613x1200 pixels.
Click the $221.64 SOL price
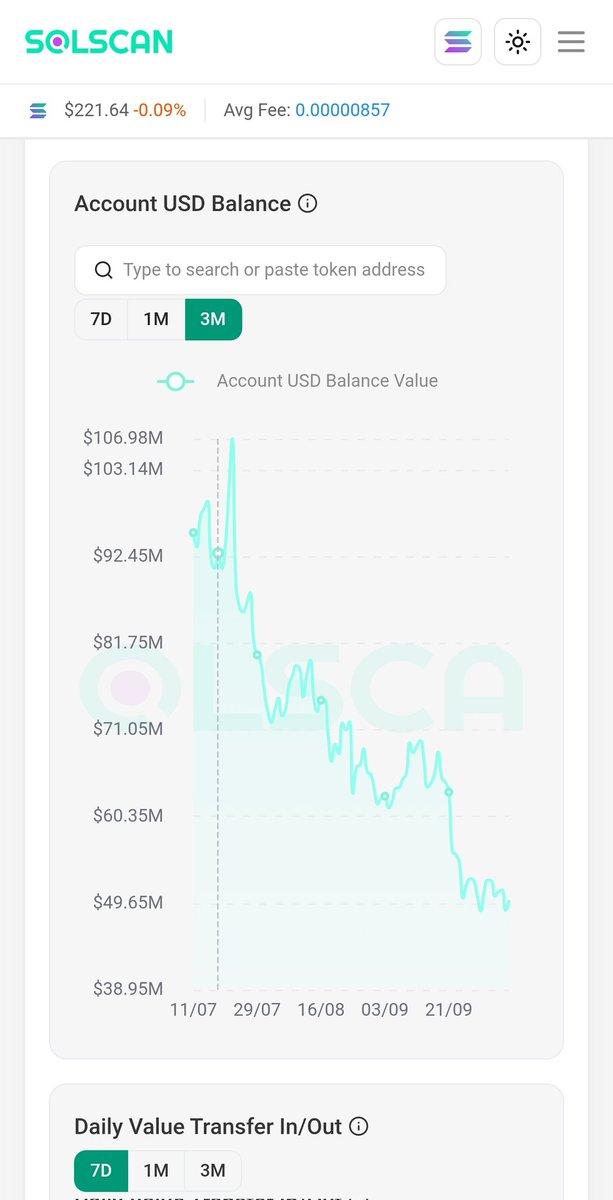point(96,111)
